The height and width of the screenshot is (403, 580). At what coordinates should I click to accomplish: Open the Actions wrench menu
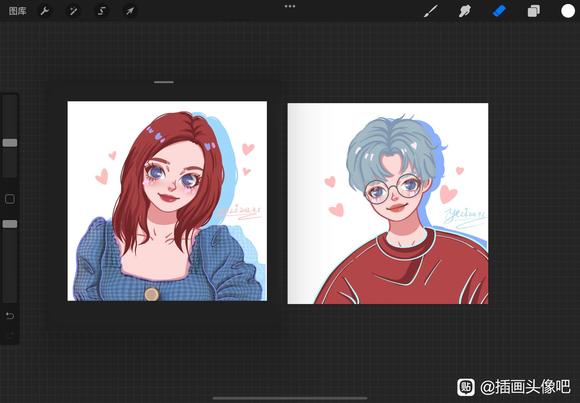coord(45,11)
